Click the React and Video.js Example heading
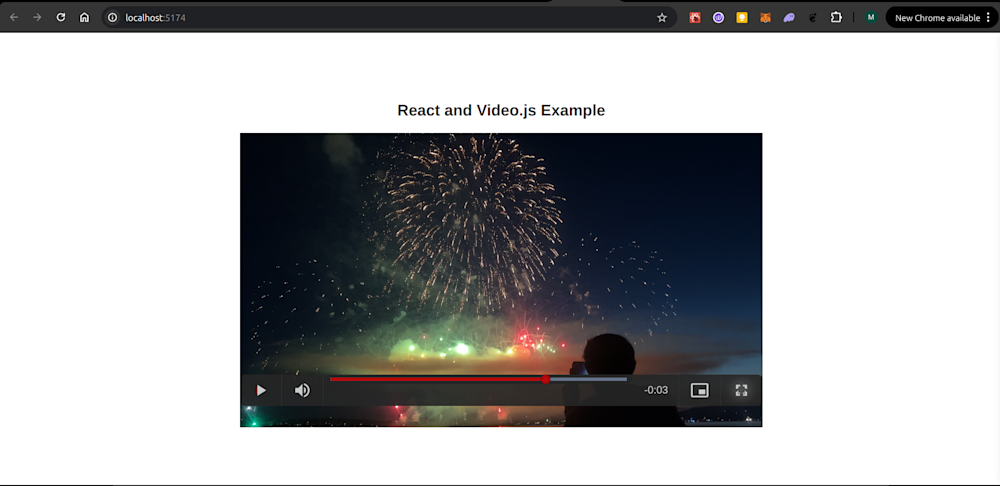Image resolution: width=1000 pixels, height=486 pixels. click(x=501, y=110)
